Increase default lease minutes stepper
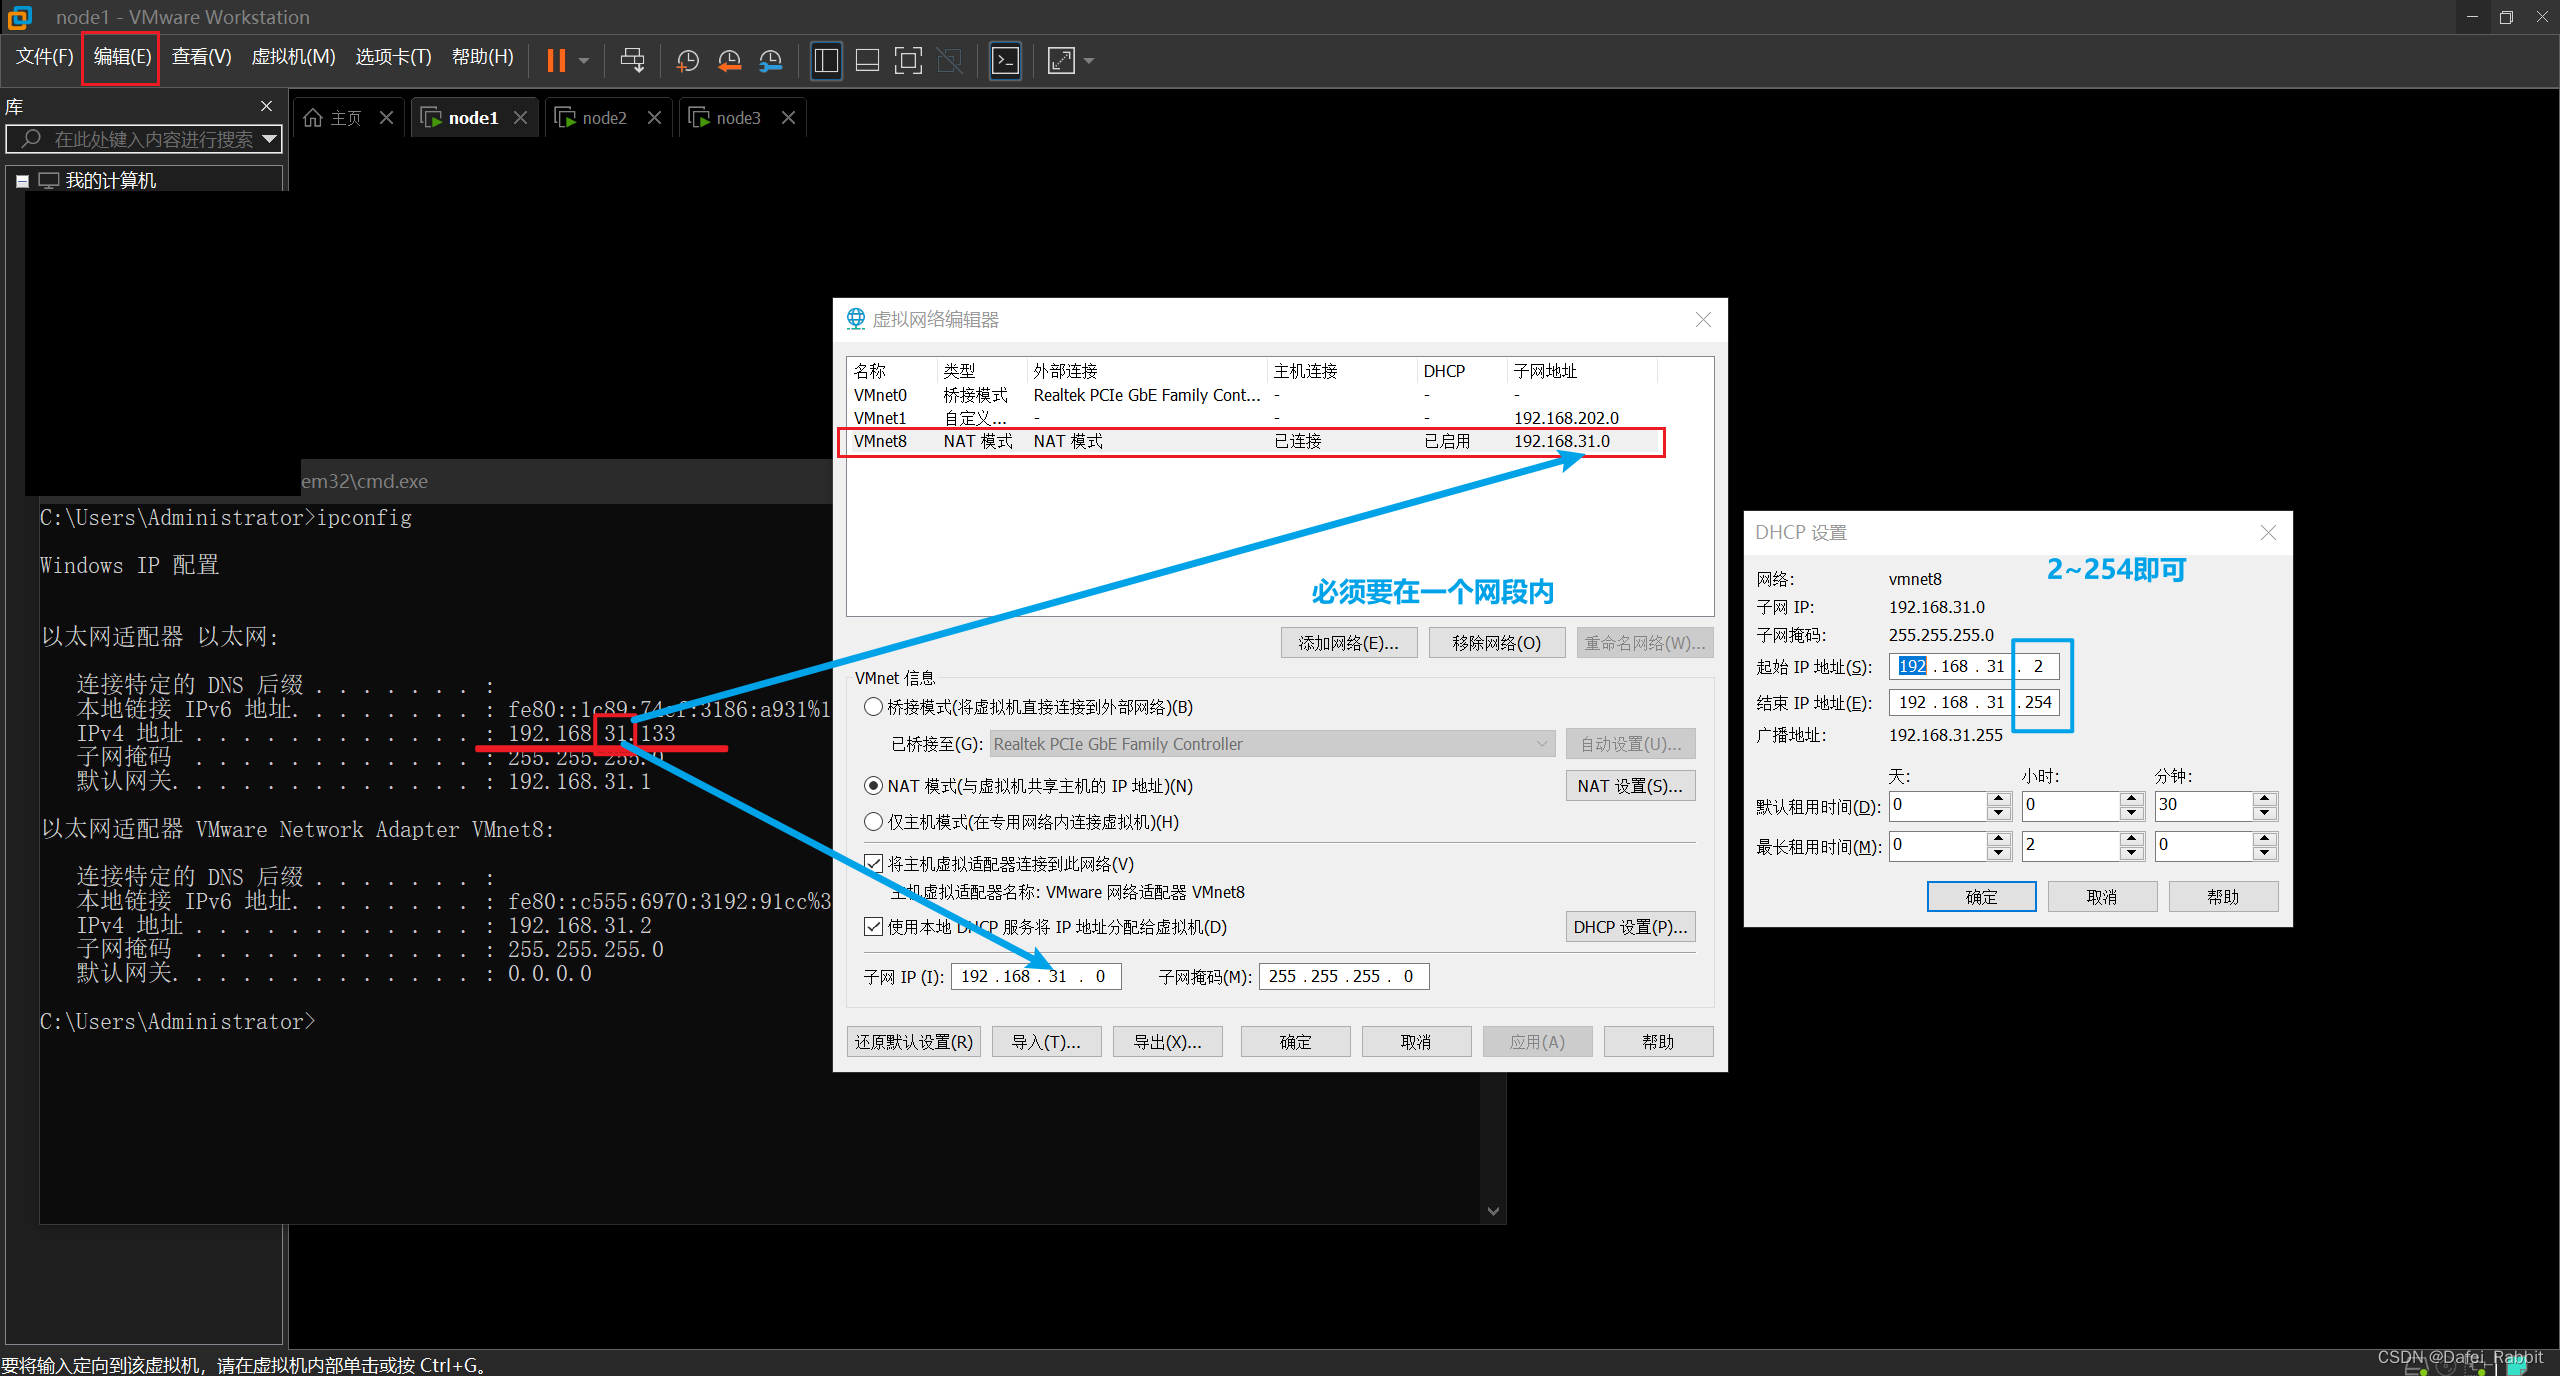2560x1376 pixels. (x=2265, y=799)
